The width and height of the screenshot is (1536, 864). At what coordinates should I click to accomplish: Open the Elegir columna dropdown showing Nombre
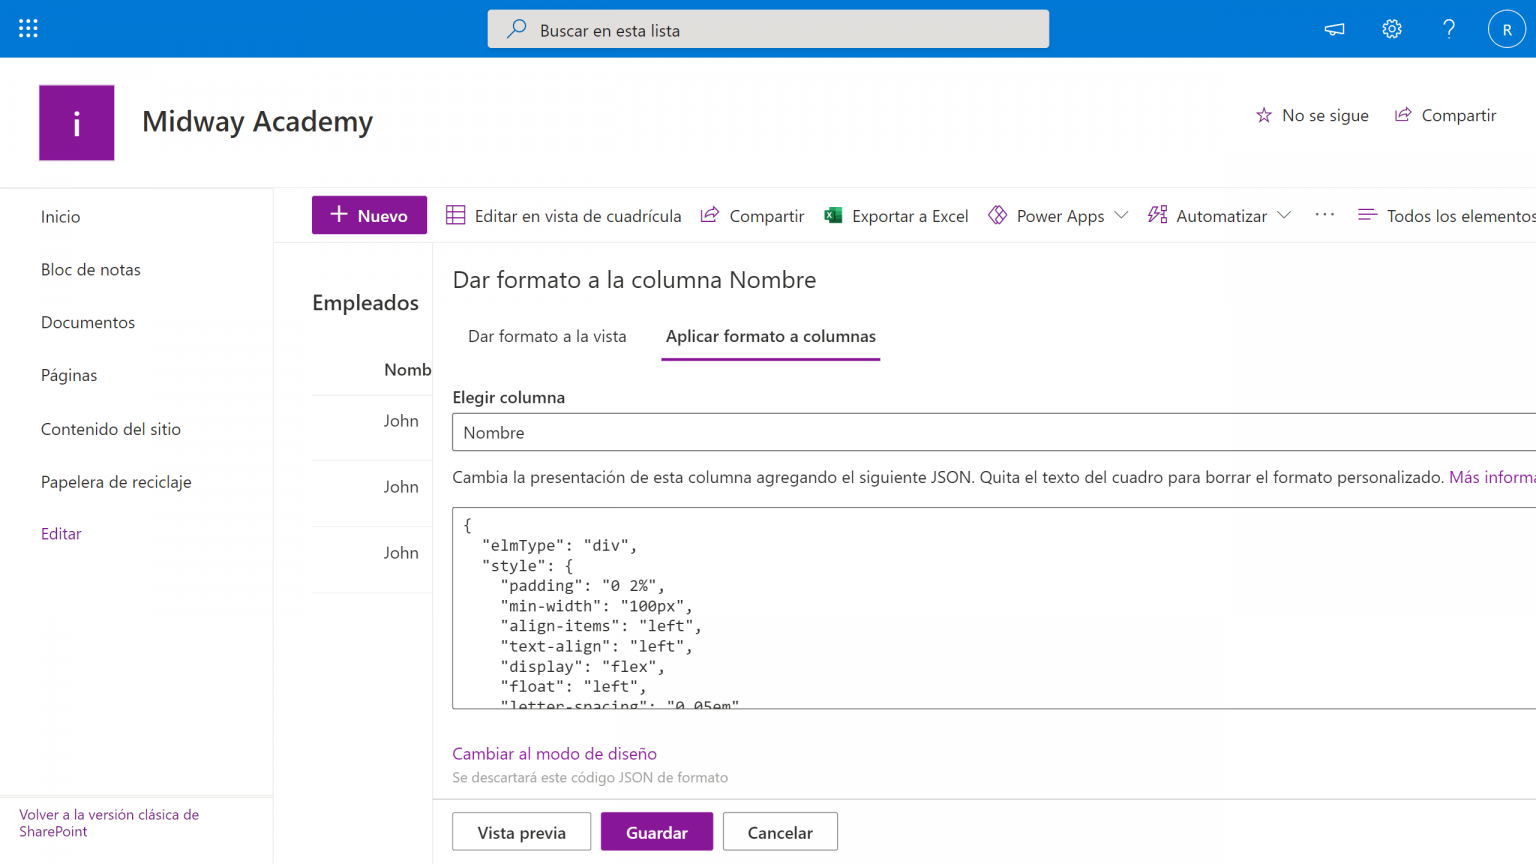(x=990, y=432)
